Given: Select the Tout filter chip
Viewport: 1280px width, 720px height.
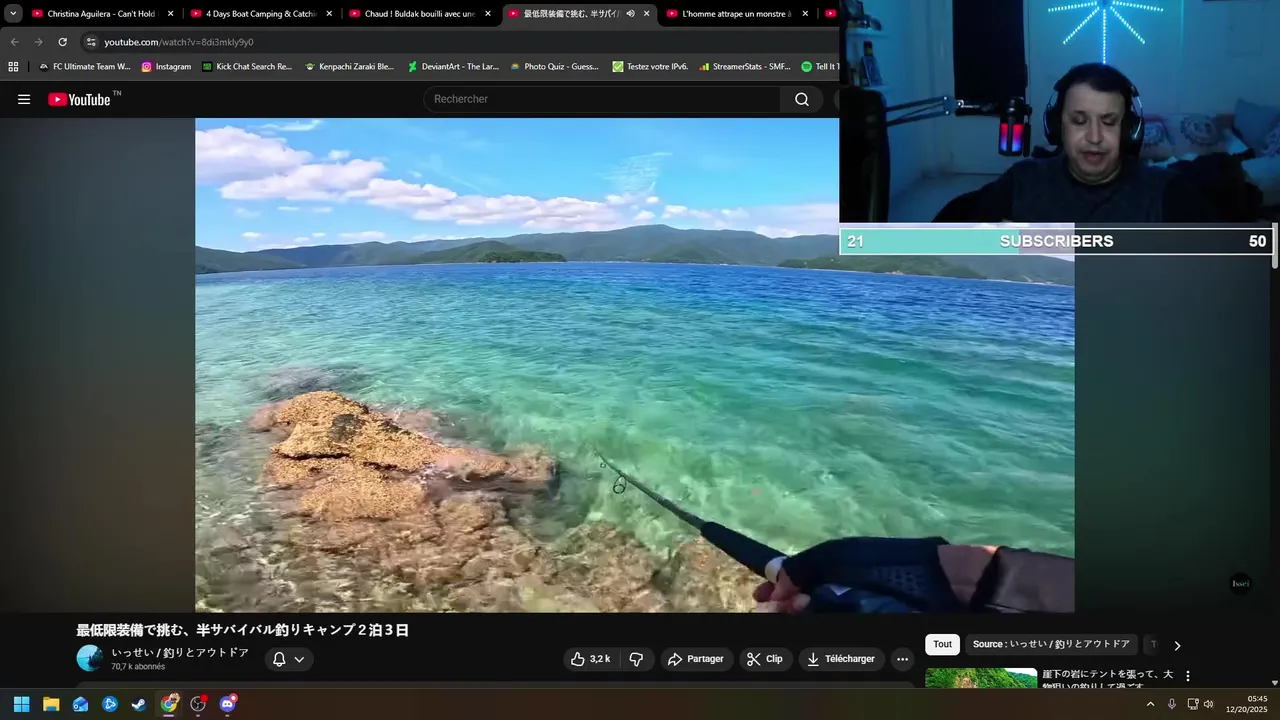Looking at the screenshot, I should (942, 645).
